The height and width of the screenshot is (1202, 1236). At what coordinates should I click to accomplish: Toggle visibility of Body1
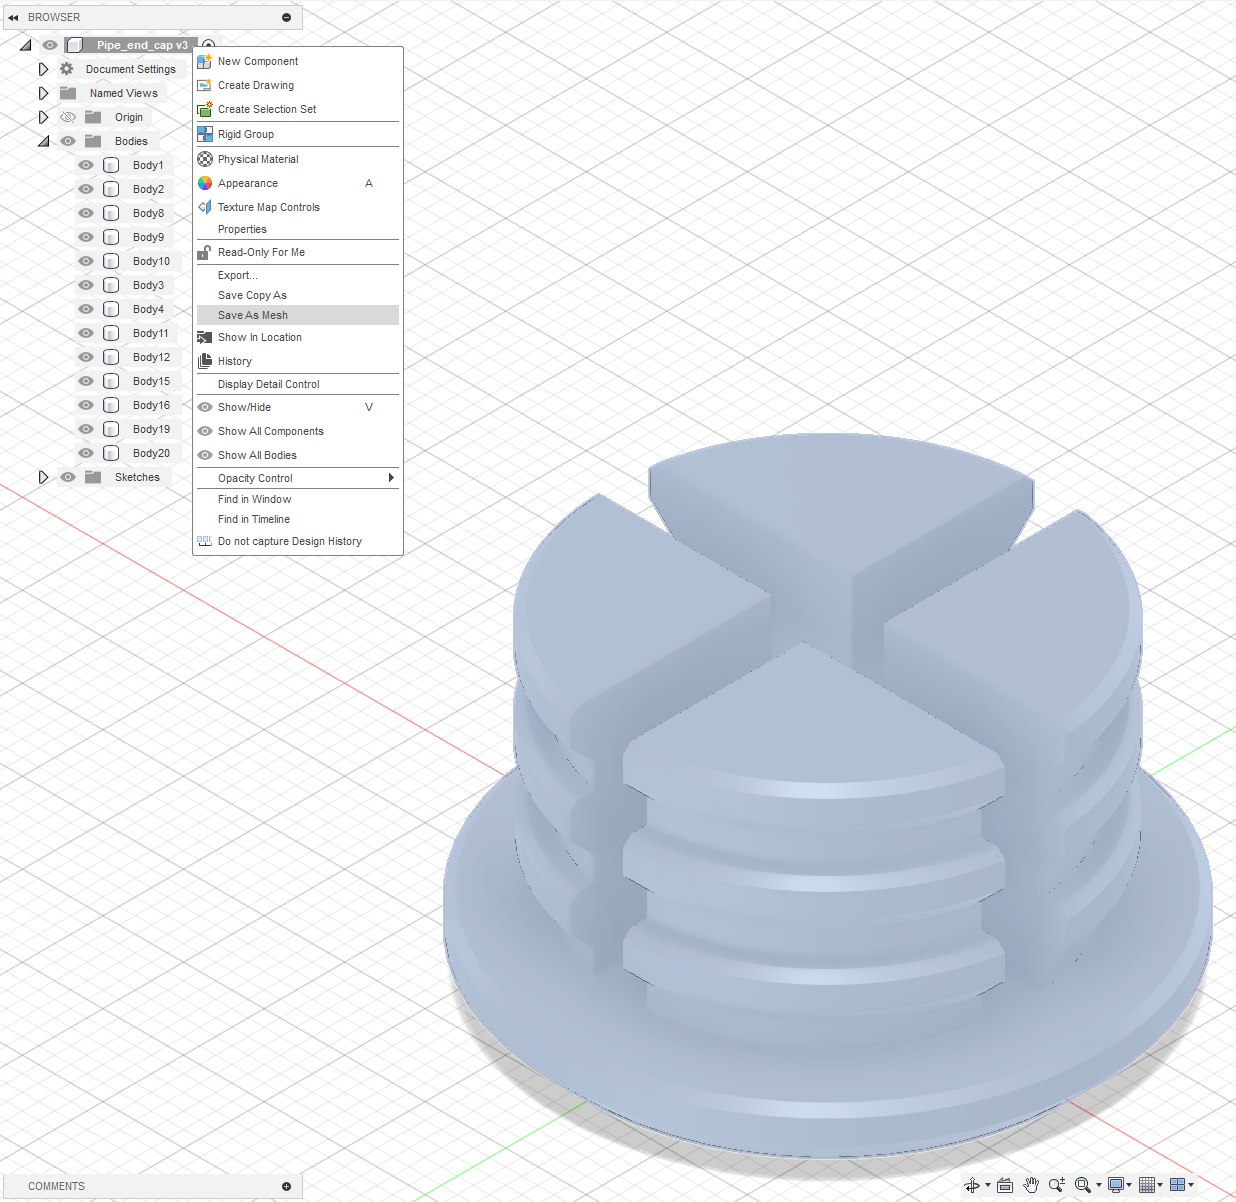[86, 165]
